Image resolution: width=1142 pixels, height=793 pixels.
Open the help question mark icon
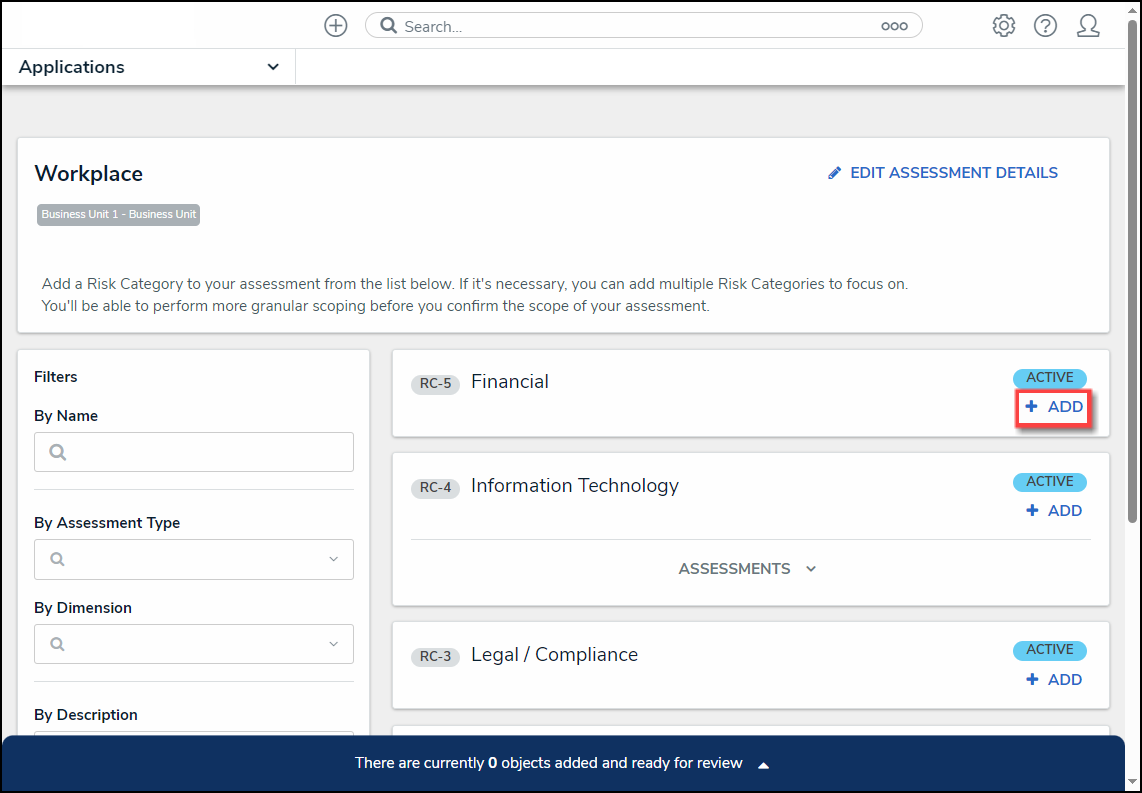[1045, 26]
